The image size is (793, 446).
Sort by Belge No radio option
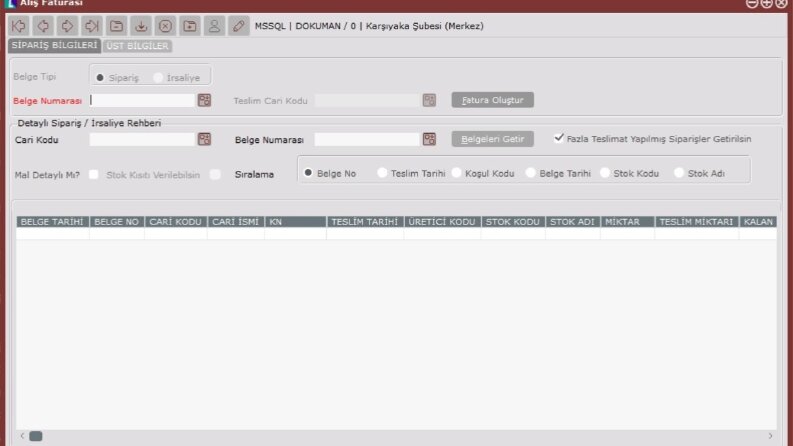click(308, 173)
